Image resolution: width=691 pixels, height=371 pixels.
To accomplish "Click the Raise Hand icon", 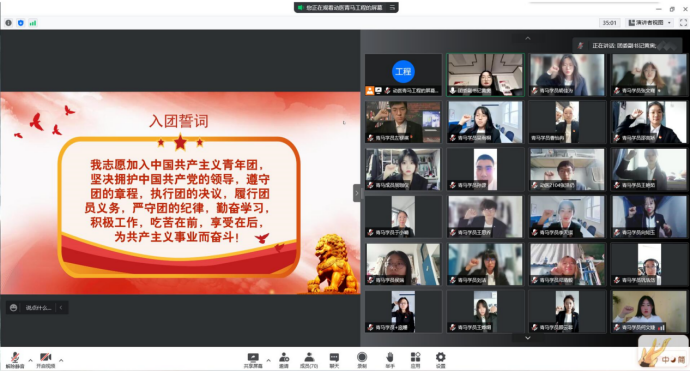I will coord(390,360).
